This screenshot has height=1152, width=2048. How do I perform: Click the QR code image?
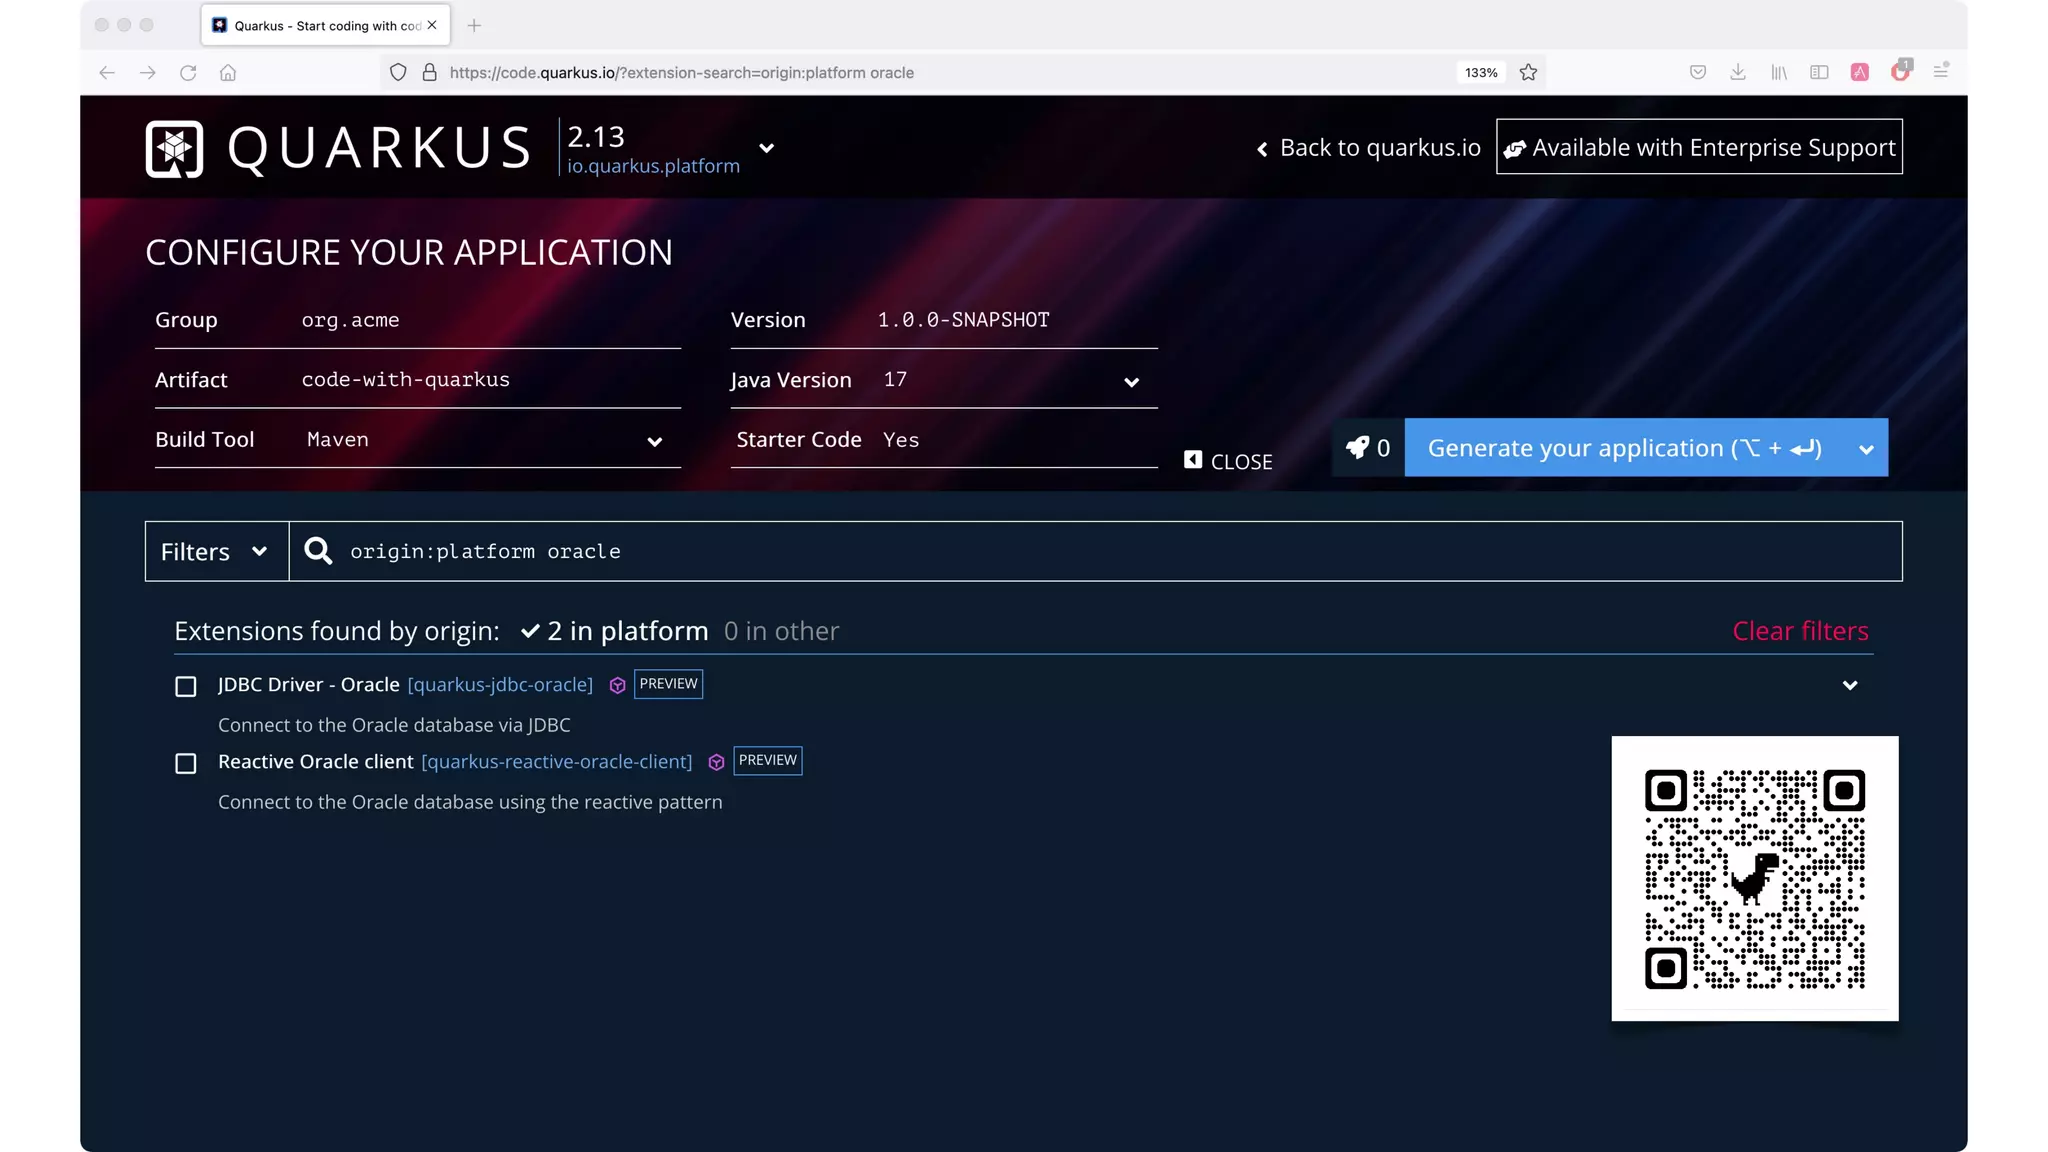click(1755, 879)
